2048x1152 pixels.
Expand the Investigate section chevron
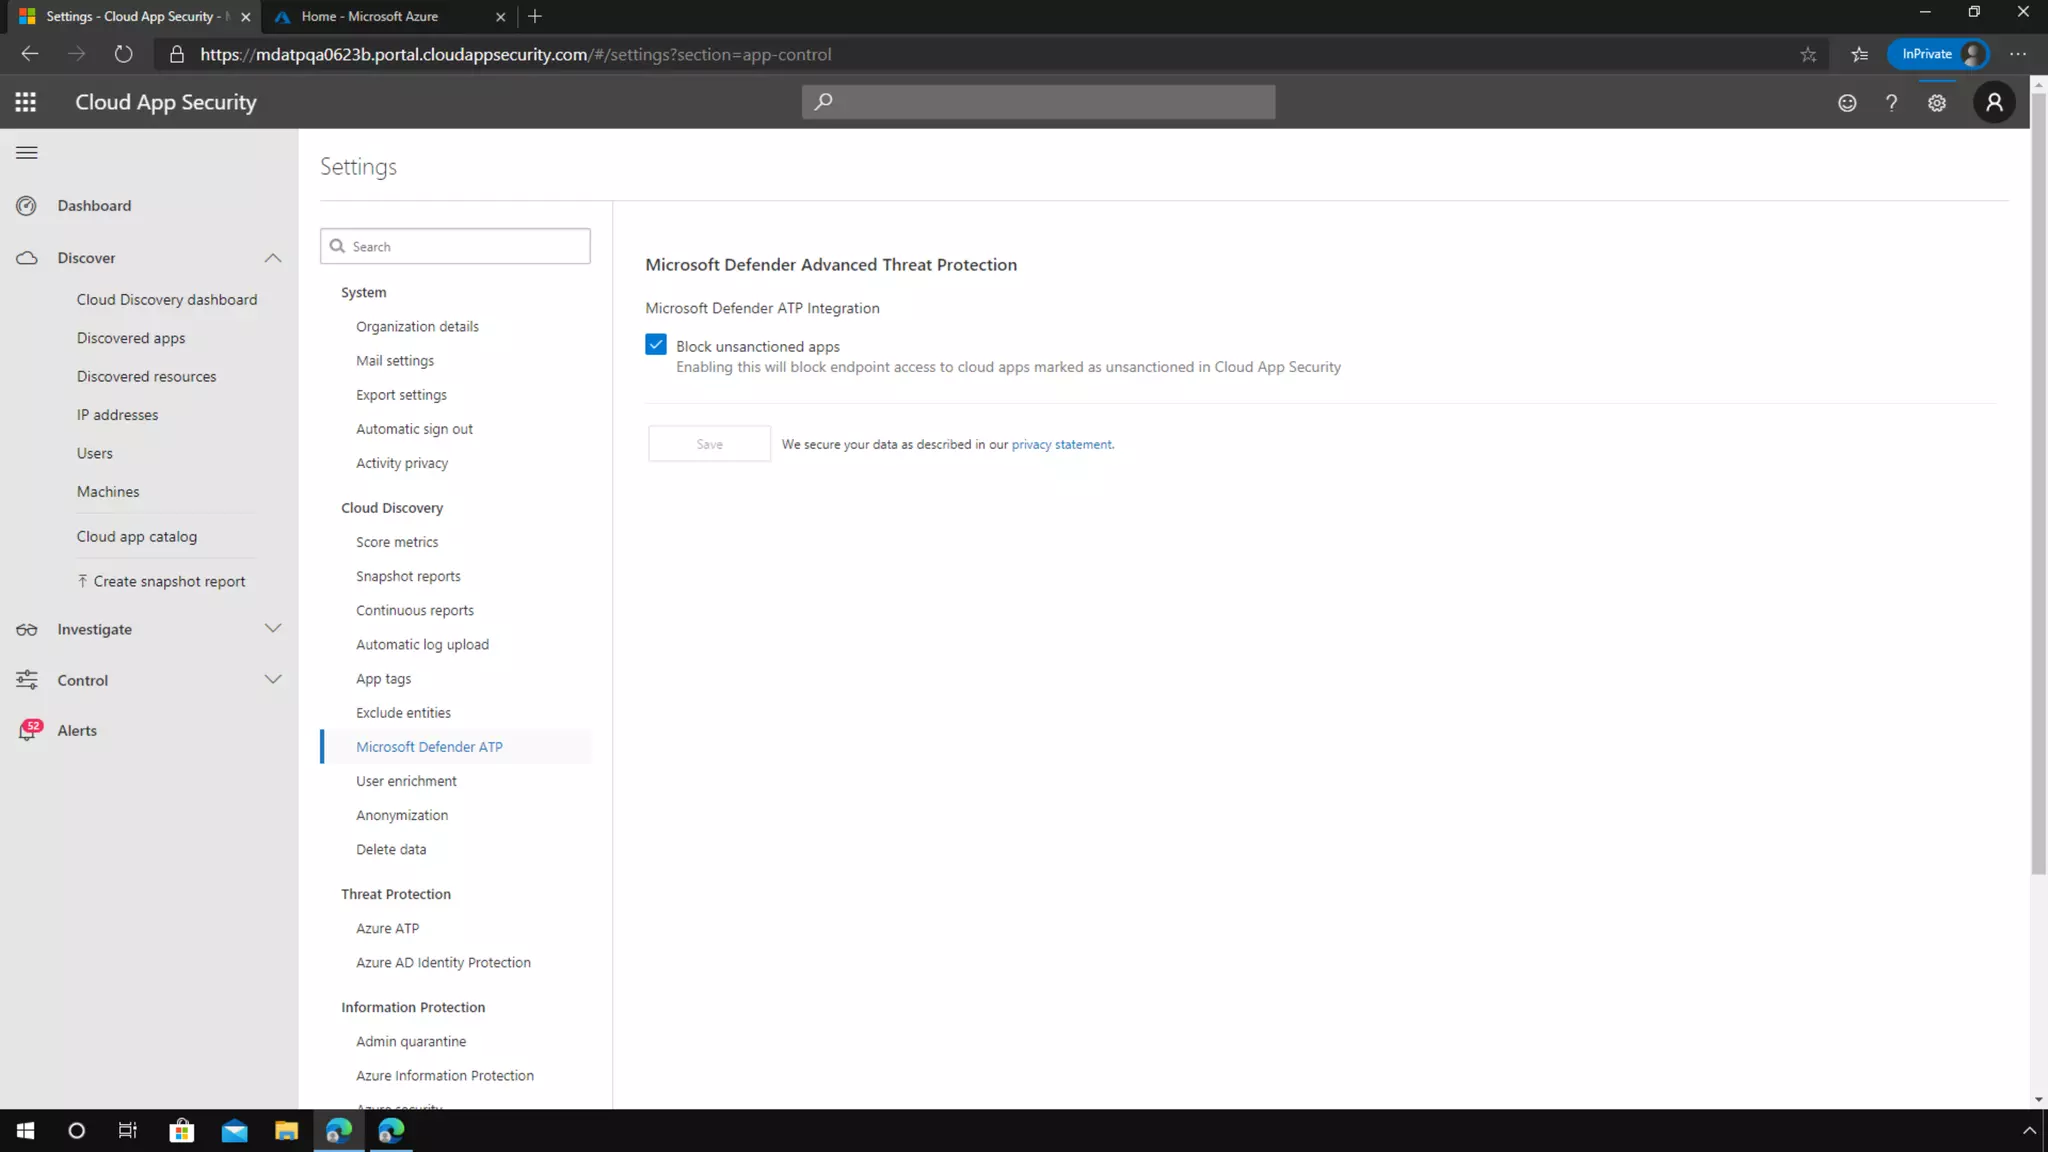273,629
